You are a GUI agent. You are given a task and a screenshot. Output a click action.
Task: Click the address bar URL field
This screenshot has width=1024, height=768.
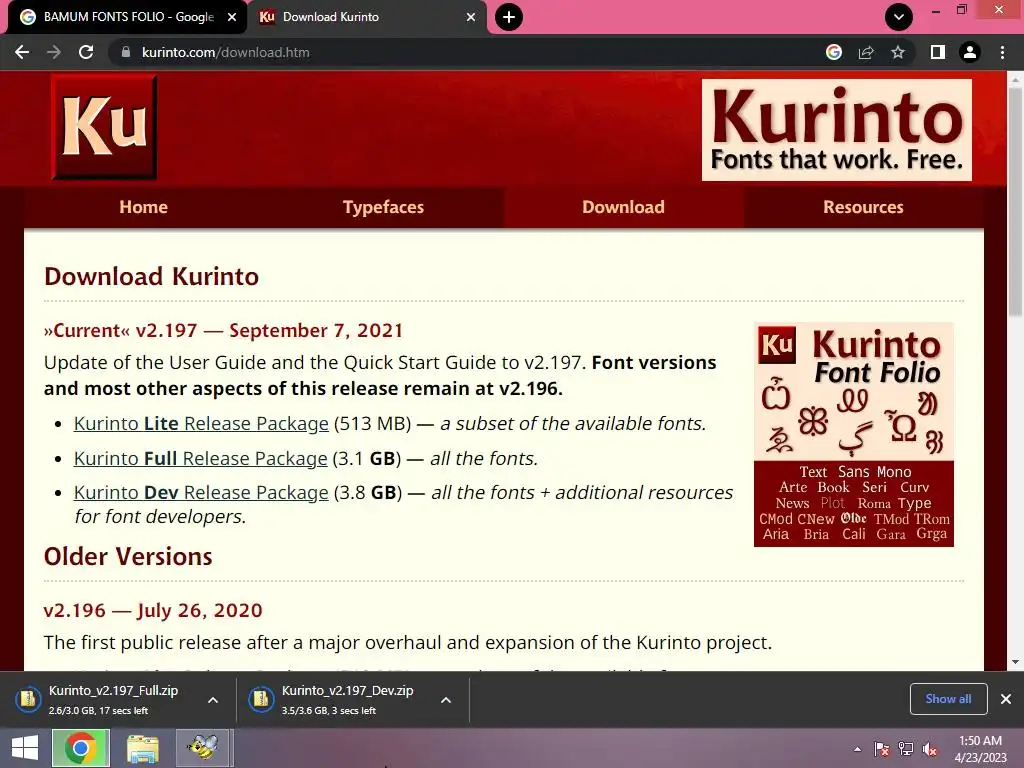point(457,52)
